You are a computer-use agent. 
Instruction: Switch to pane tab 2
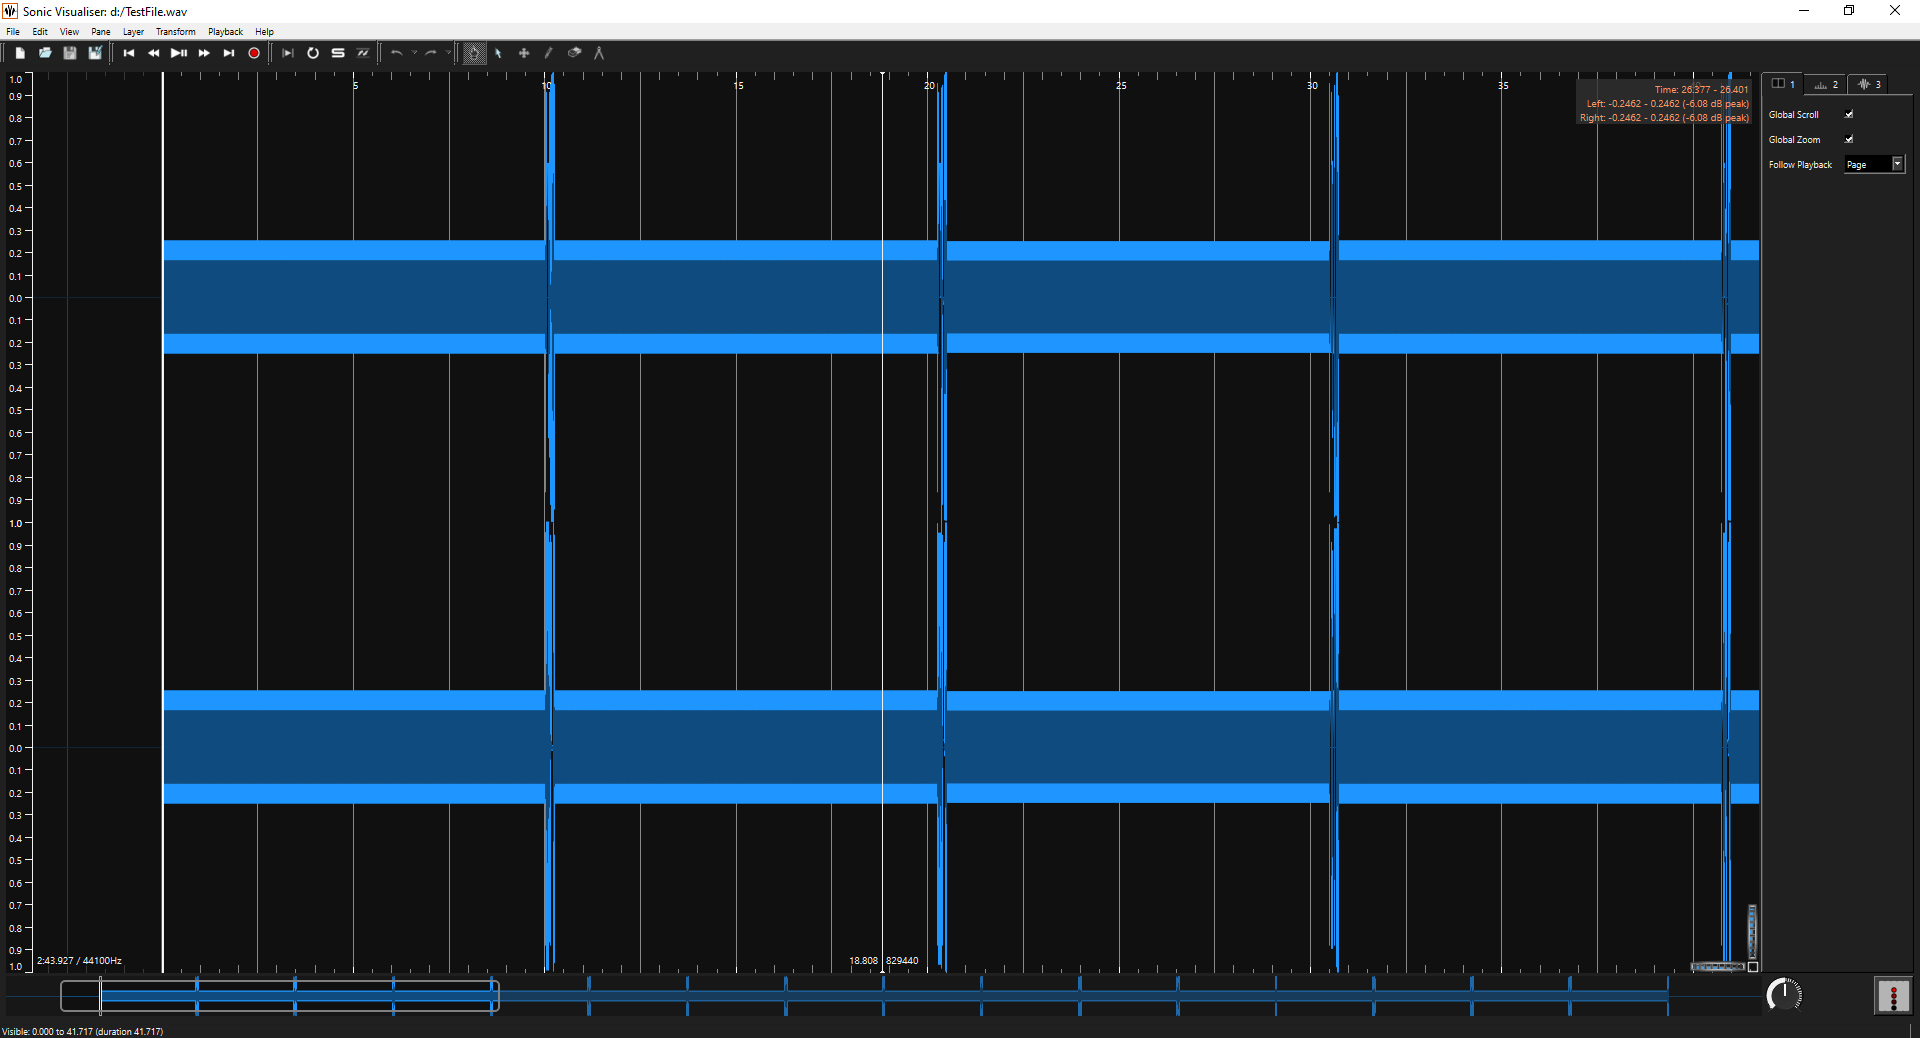click(1825, 84)
